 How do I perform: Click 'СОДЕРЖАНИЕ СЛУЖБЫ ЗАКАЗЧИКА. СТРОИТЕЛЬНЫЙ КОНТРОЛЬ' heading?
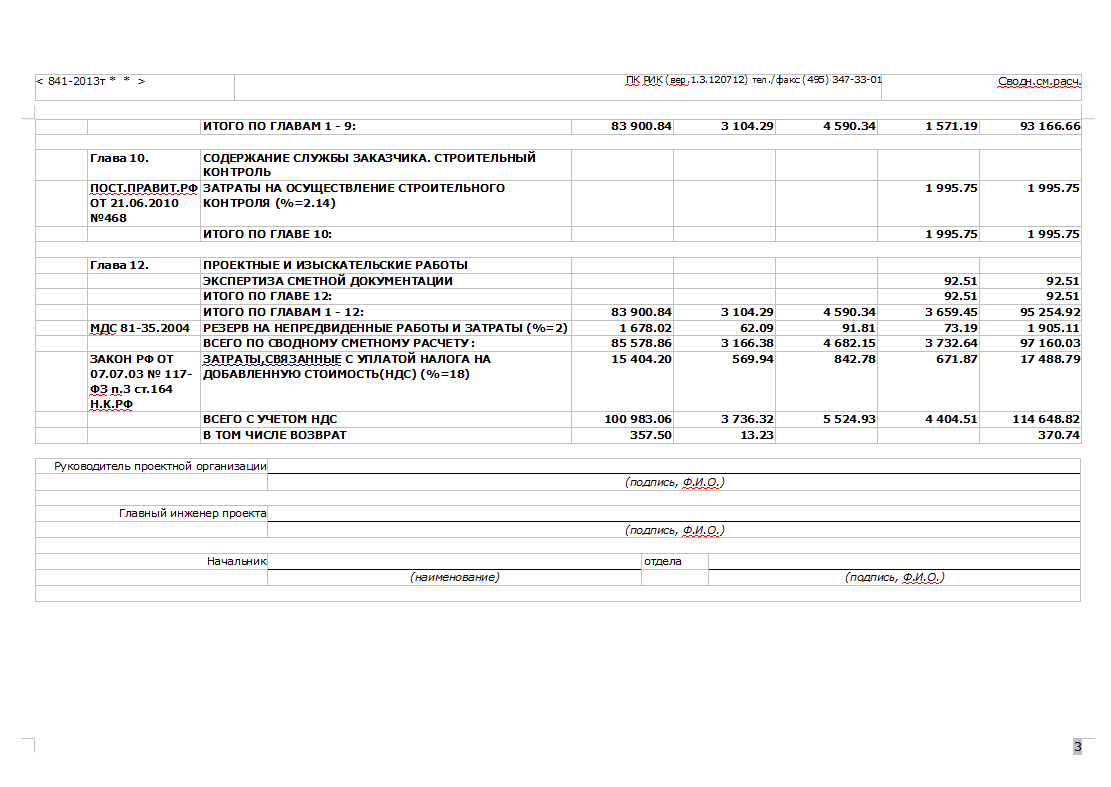[369, 165]
